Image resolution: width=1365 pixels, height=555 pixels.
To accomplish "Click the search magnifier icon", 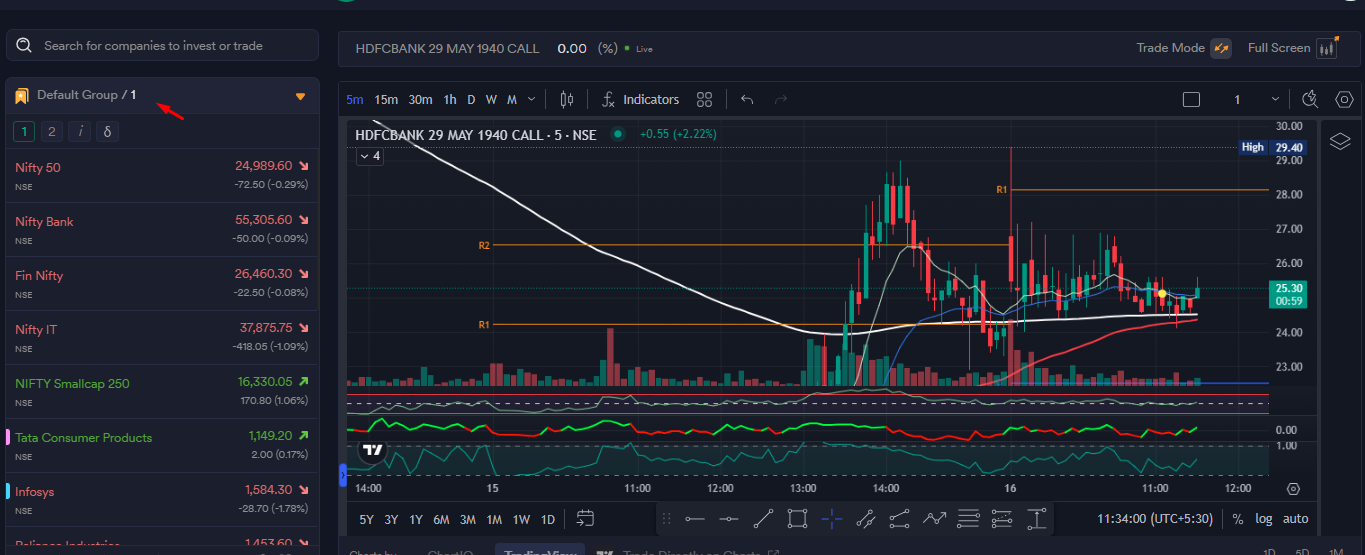I will (x=24, y=46).
